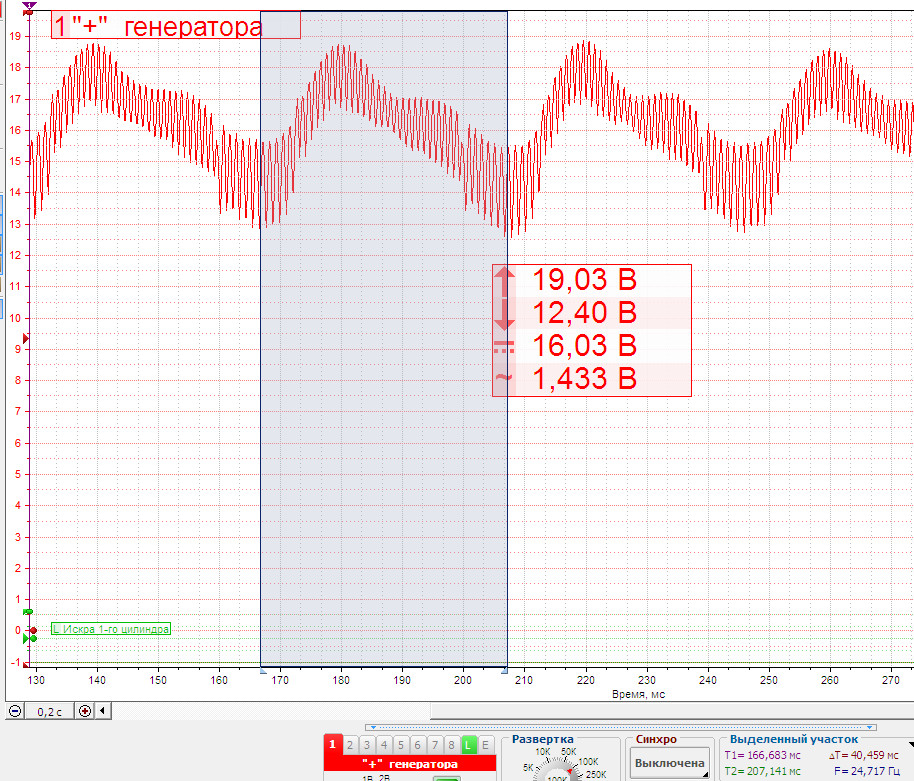This screenshot has height=781, width=914.
Task: Select the channel 3 tab
Action: [x=367, y=745]
